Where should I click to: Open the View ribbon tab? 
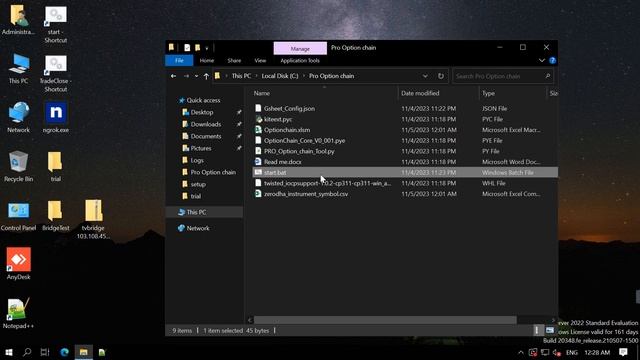[260, 60]
